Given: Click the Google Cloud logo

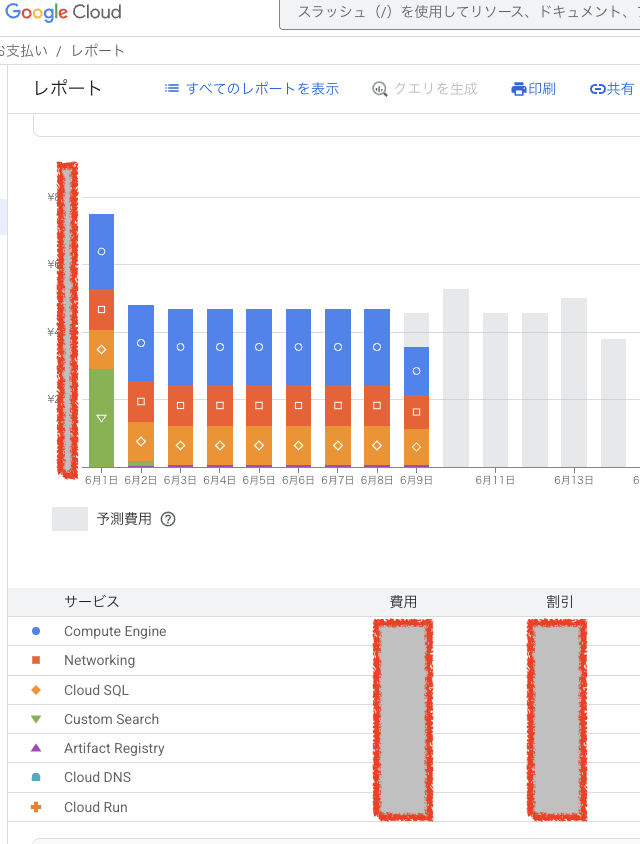Looking at the screenshot, I should [x=64, y=13].
